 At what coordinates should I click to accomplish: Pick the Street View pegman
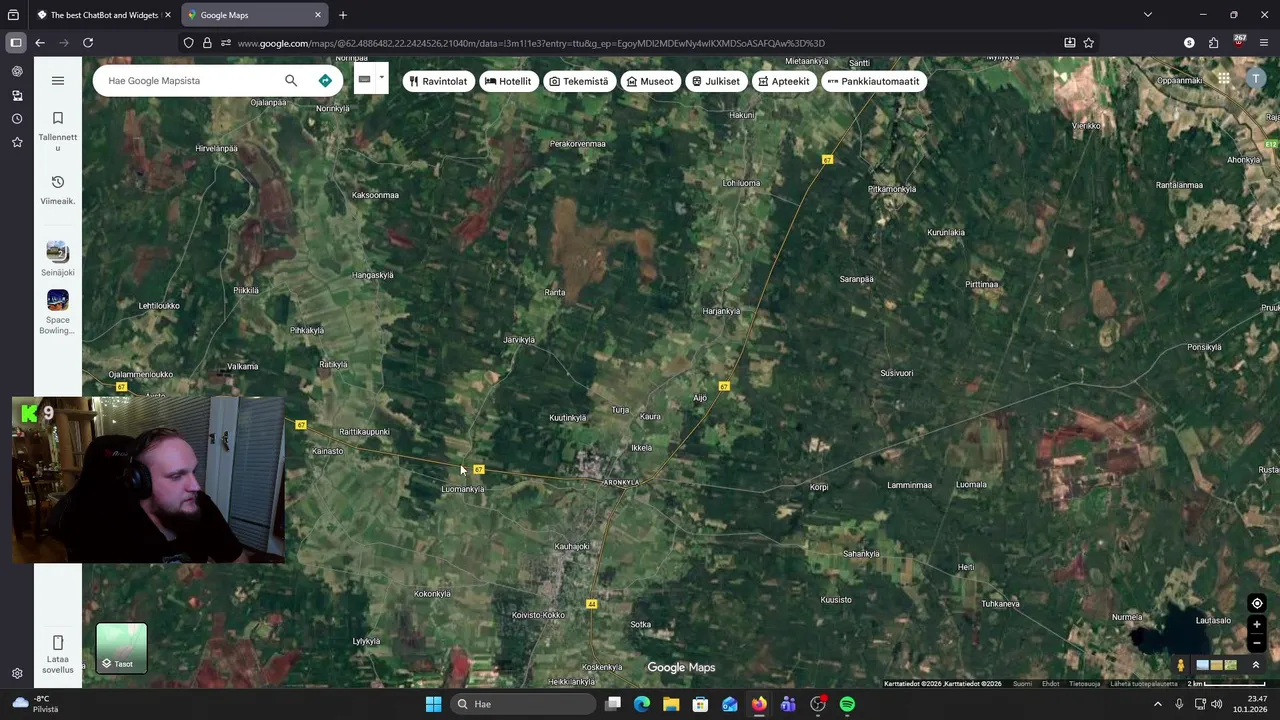1181,665
